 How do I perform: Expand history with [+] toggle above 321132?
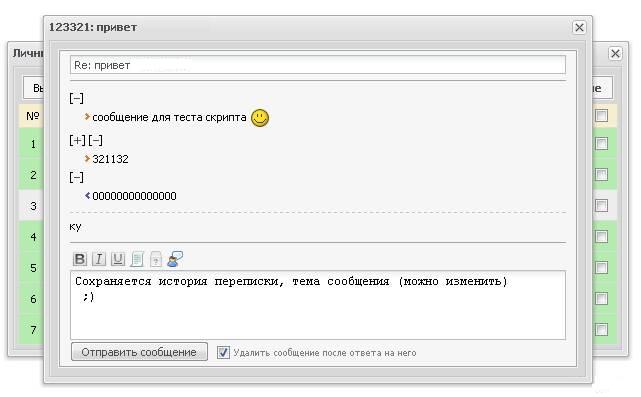(x=77, y=140)
